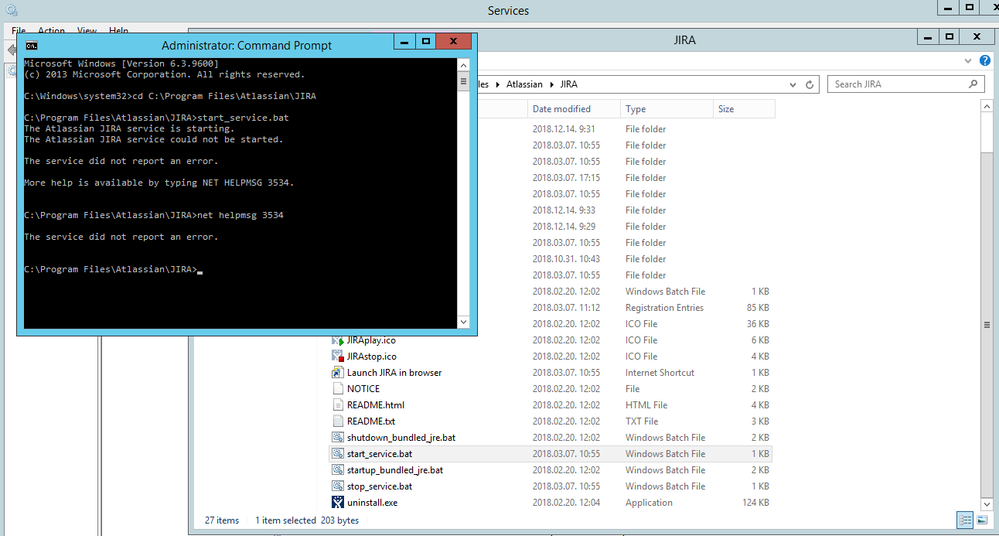Open the Action menu in Services
This screenshot has width=999, height=536.
(x=51, y=31)
